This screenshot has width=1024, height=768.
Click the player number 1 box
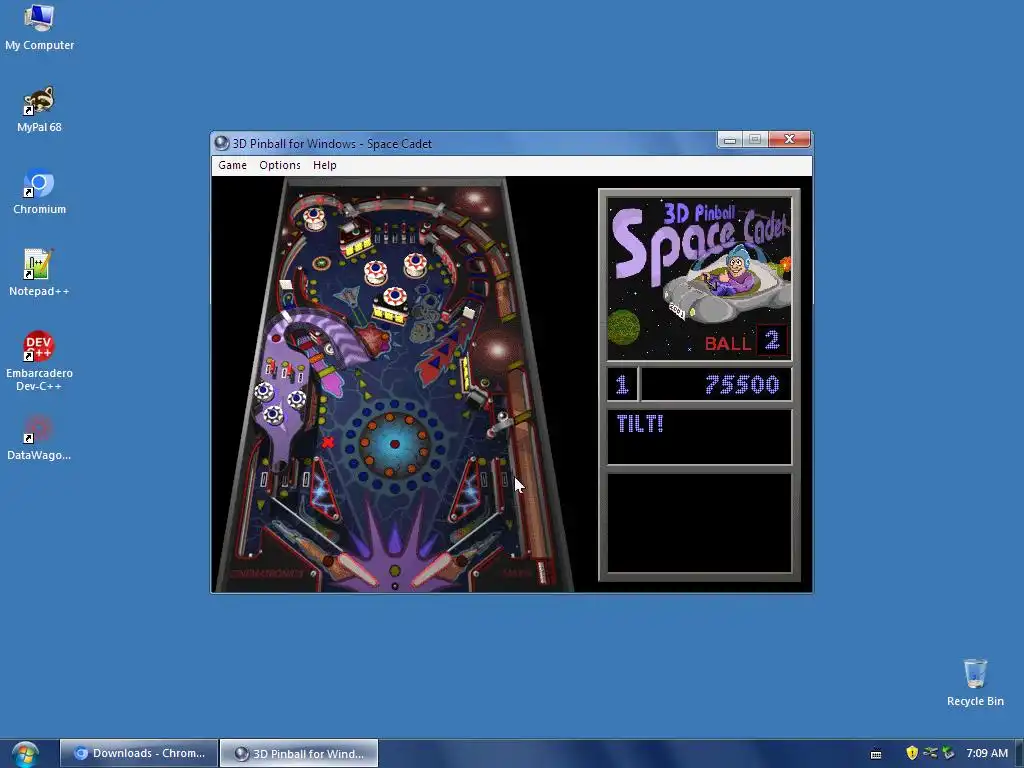[622, 384]
